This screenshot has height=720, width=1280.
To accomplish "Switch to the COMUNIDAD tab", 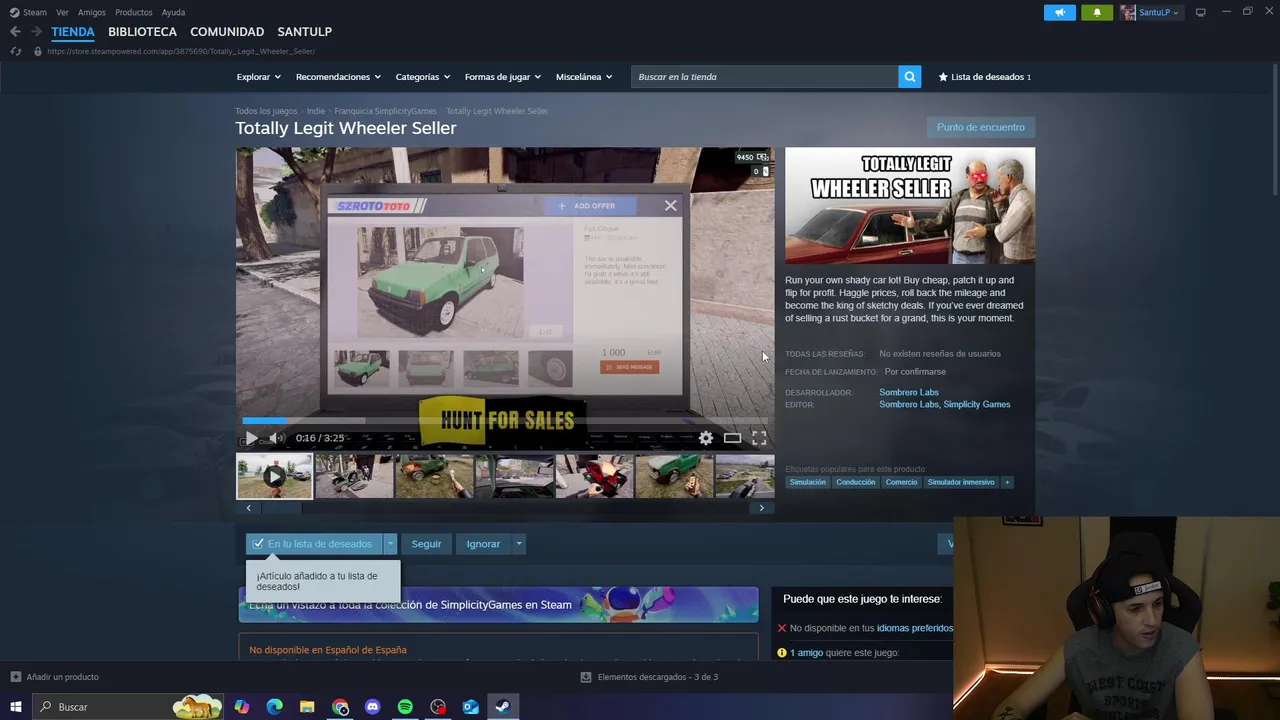I will coord(227,31).
